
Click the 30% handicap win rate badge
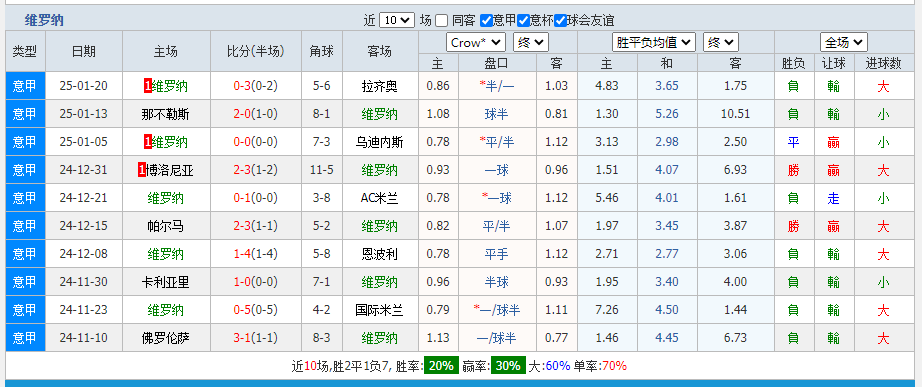point(509,366)
